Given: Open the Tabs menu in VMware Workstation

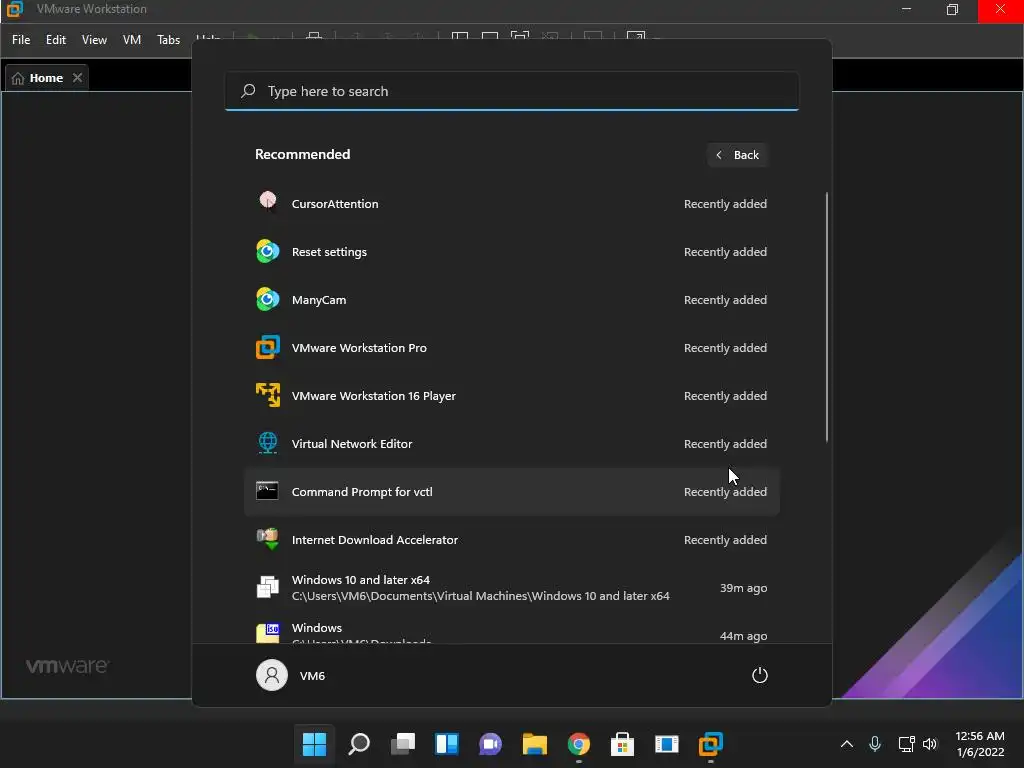Looking at the screenshot, I should coord(168,40).
